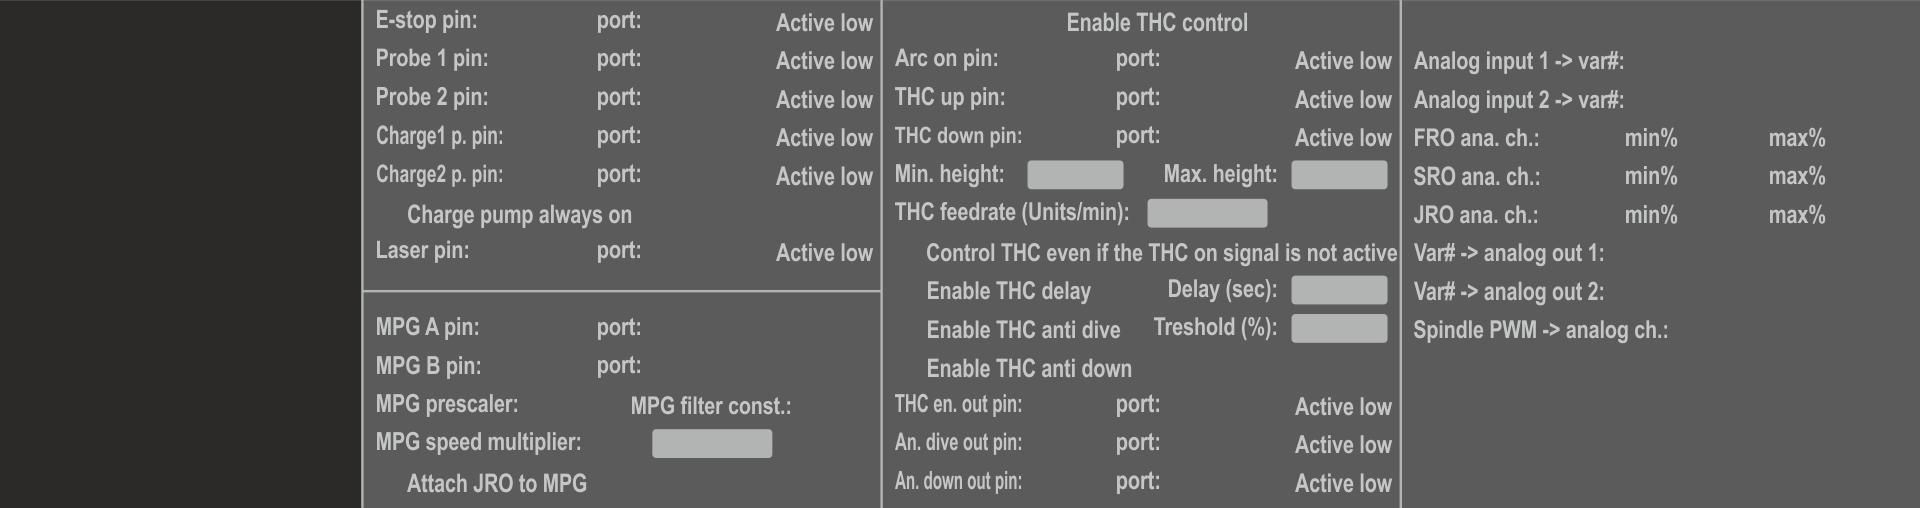Image resolution: width=1920 pixels, height=508 pixels.
Task: Select the Treshold (%) input field
Action: (x=1339, y=329)
